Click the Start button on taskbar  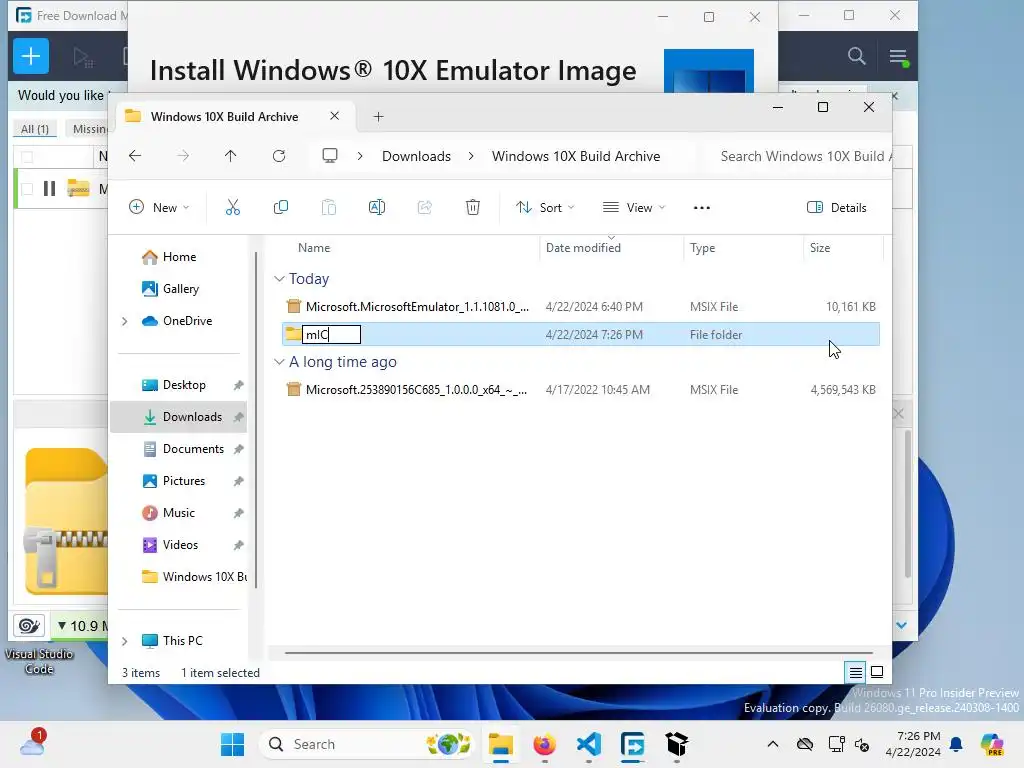(x=232, y=744)
